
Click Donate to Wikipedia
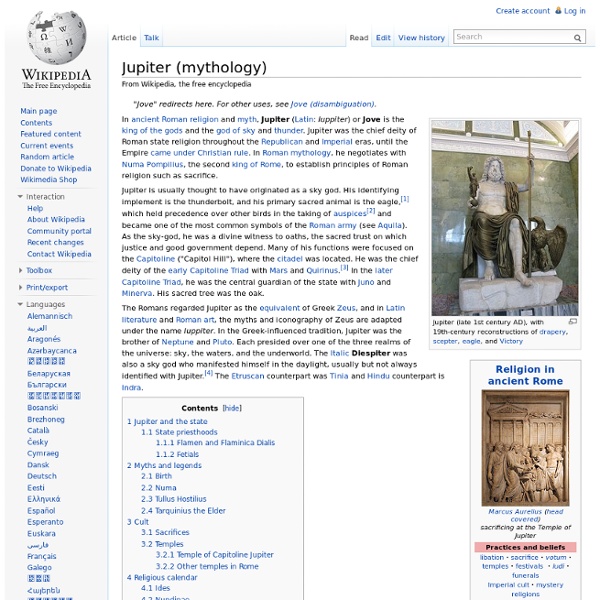56,168
